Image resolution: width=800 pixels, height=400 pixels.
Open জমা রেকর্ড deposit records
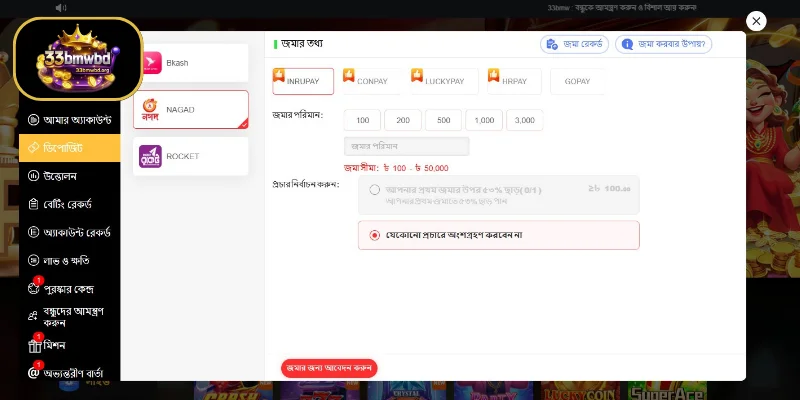[x=574, y=44]
